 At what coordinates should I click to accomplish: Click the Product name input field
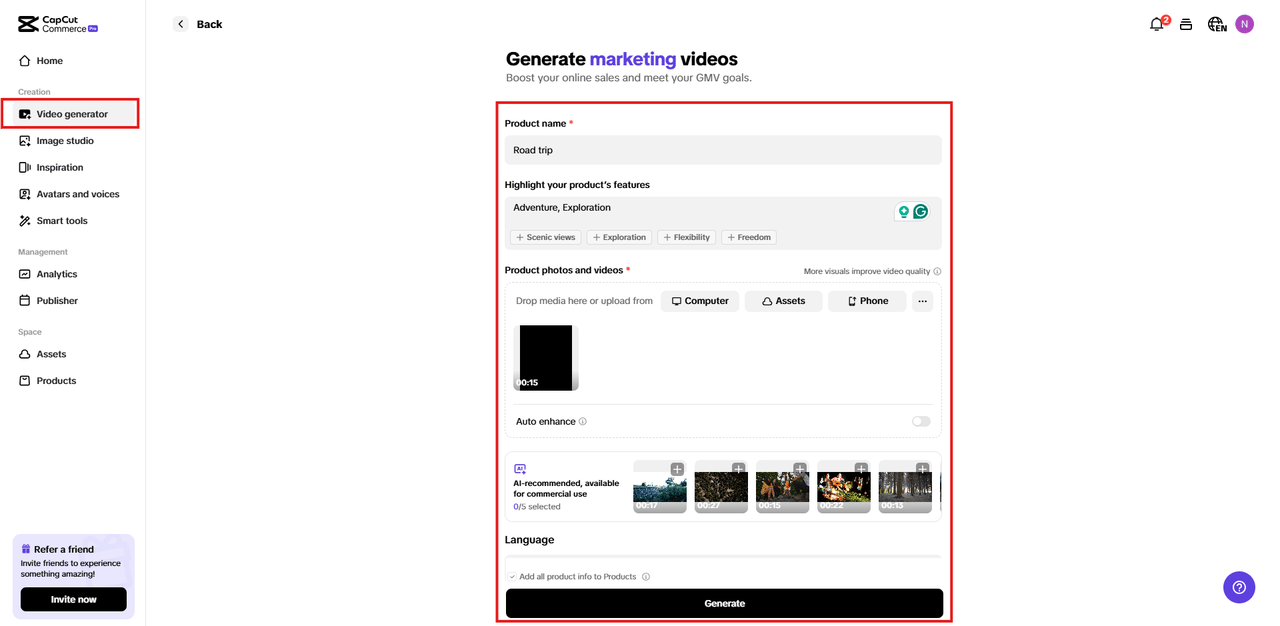(x=722, y=150)
